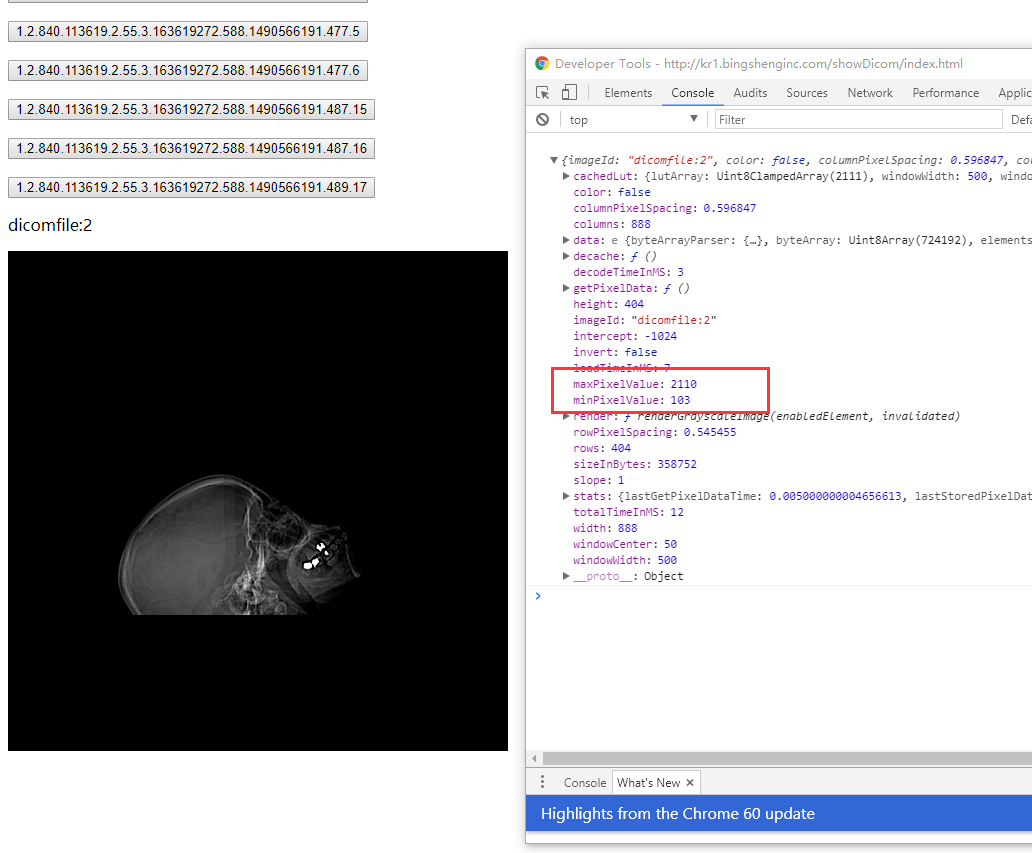Switch to the Elements tab
This screenshot has width=1032, height=853.
click(628, 92)
